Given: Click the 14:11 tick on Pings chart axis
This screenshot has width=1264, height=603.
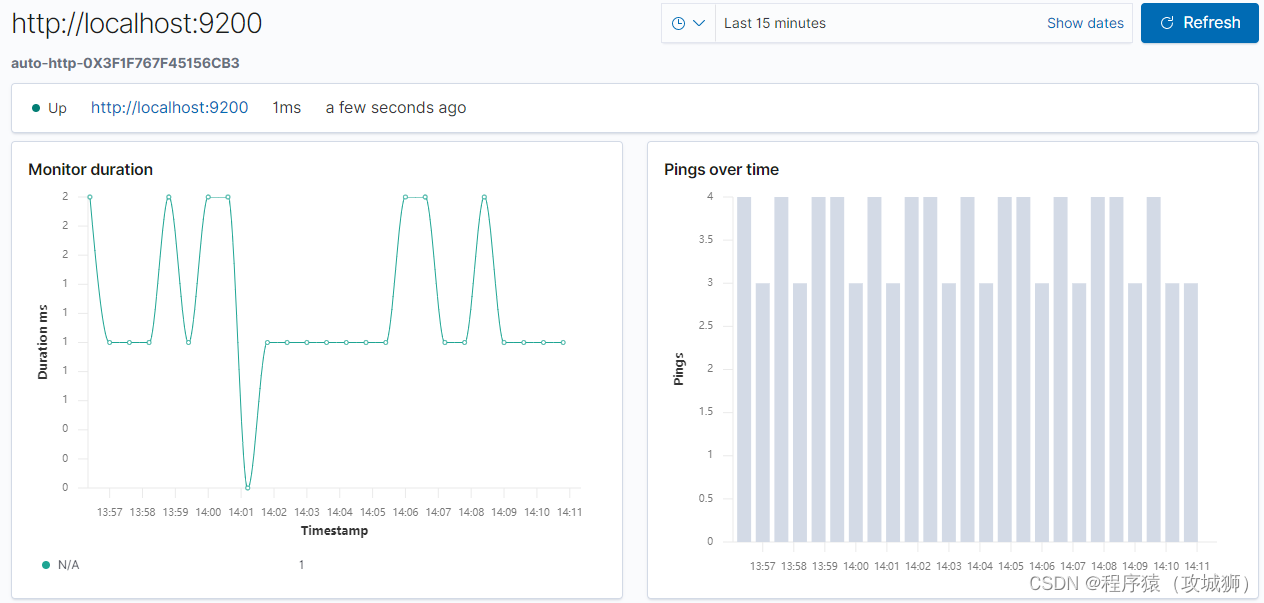Looking at the screenshot, I should (1197, 566).
